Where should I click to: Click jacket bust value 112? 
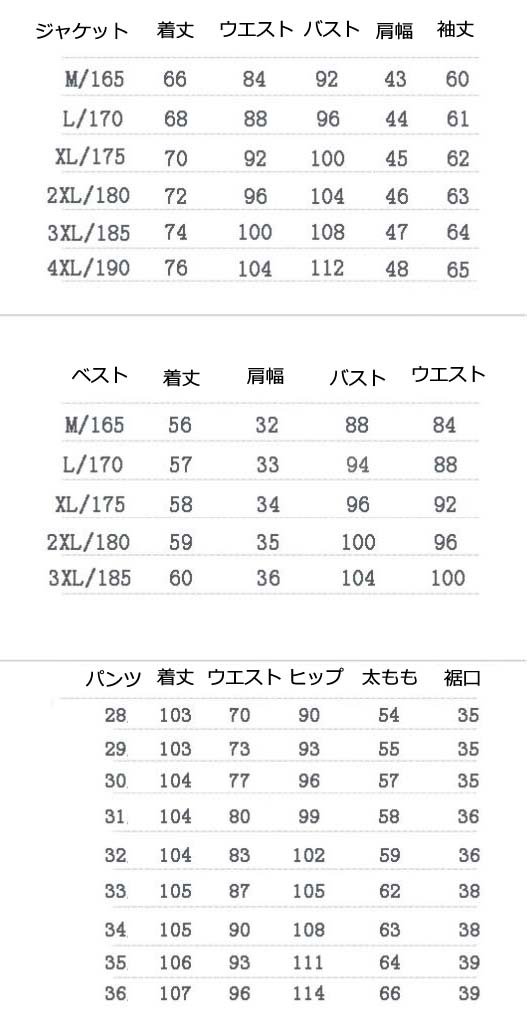click(328, 268)
